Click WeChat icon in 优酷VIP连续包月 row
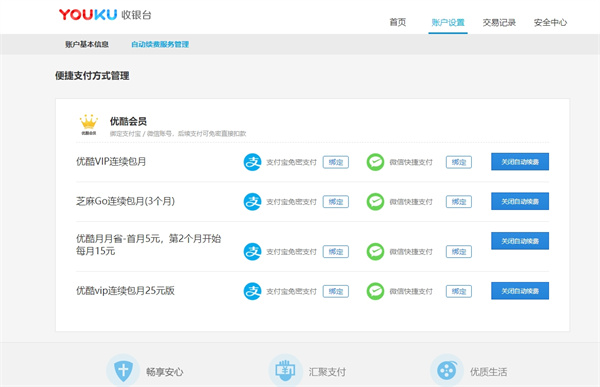This screenshot has width=600, height=387. pos(375,162)
